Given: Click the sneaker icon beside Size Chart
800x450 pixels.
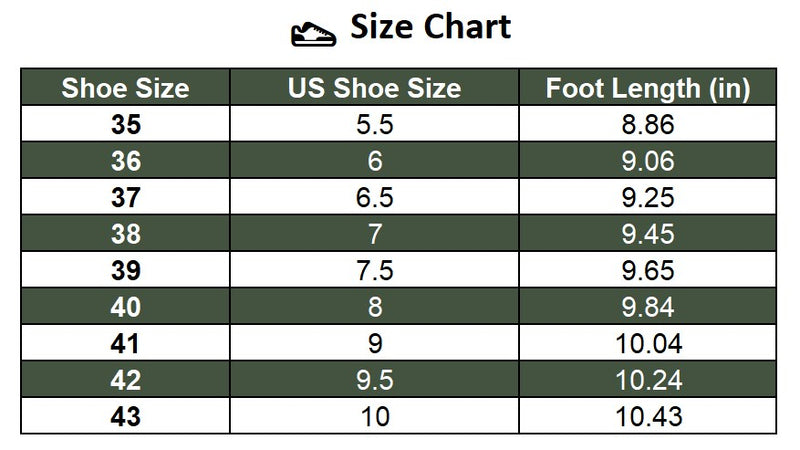Looking at the screenshot, I should [x=312, y=32].
